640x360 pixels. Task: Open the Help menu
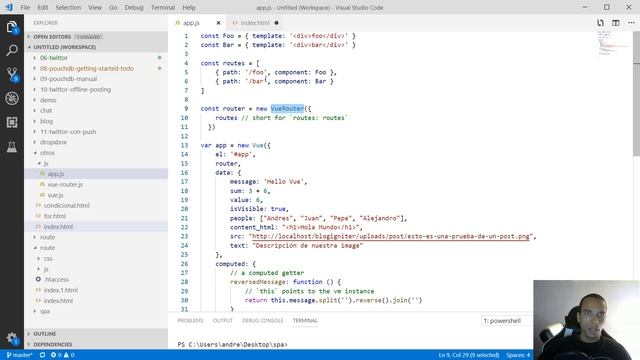[x=189, y=7]
